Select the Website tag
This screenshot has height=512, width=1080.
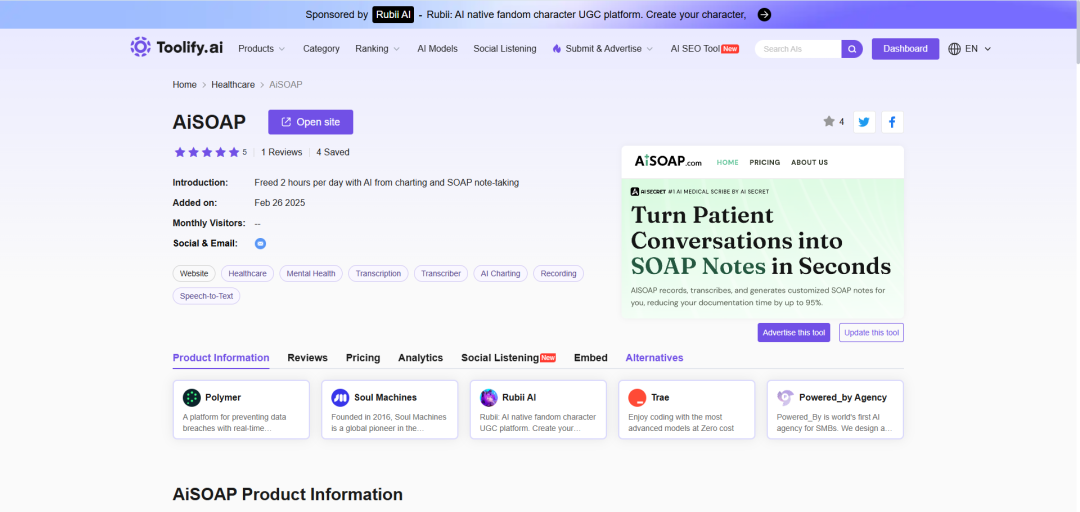click(x=194, y=274)
